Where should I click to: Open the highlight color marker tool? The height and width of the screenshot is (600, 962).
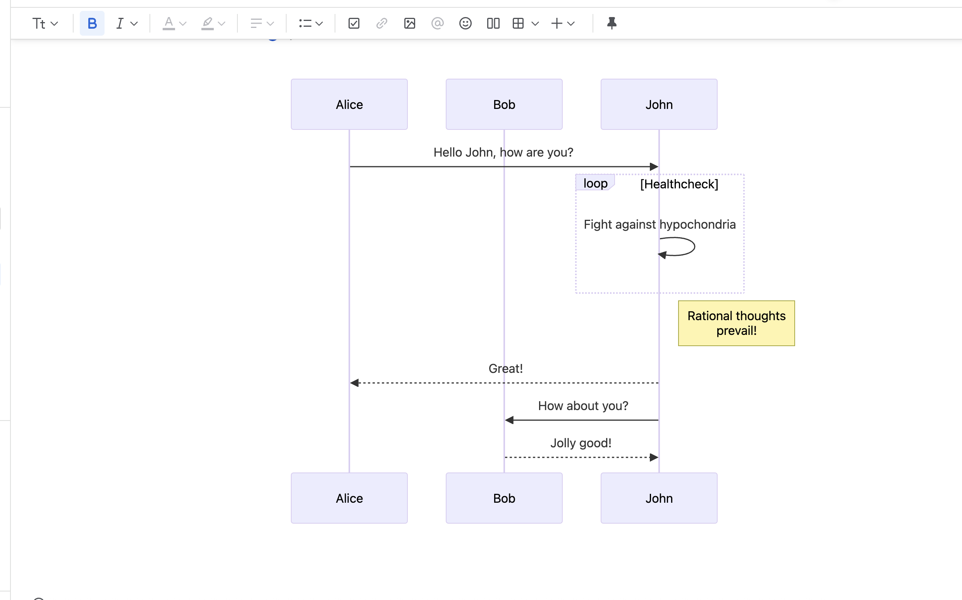coord(207,23)
